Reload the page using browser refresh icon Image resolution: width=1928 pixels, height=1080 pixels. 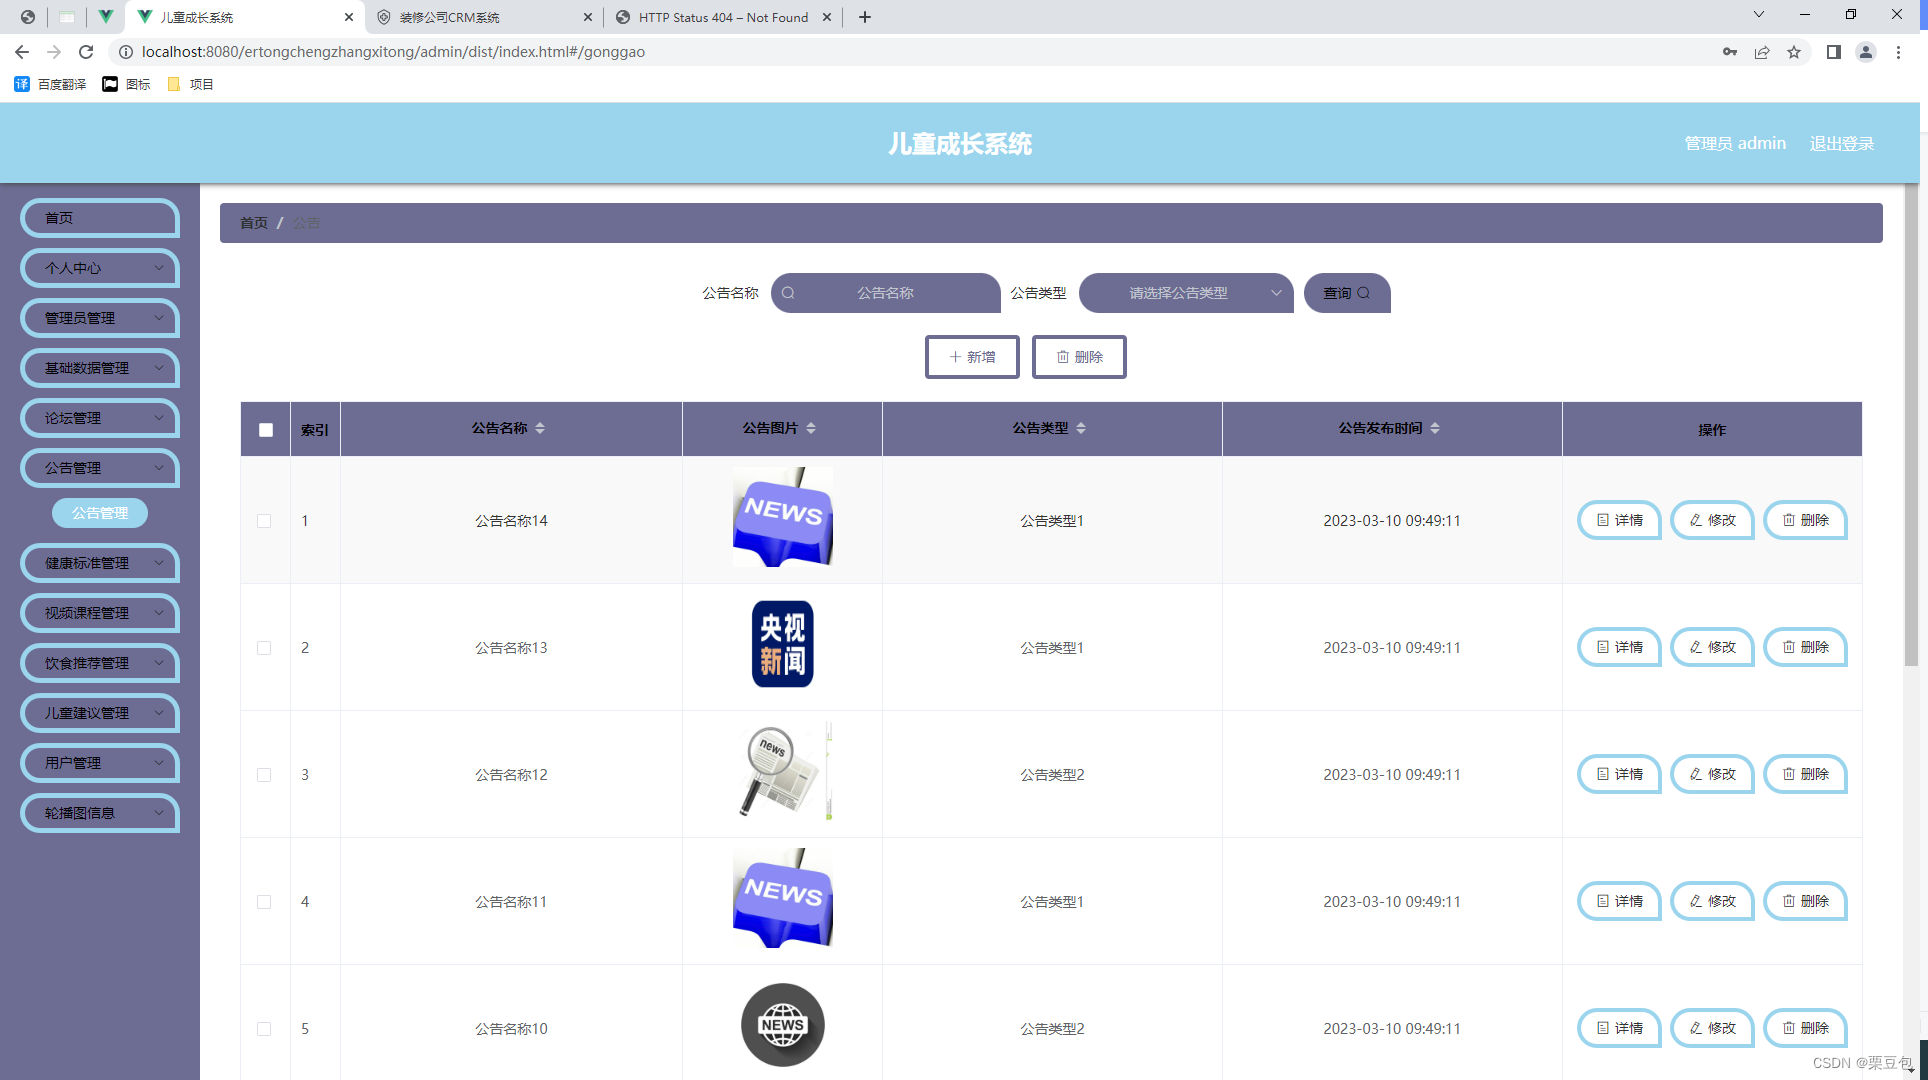click(x=86, y=52)
